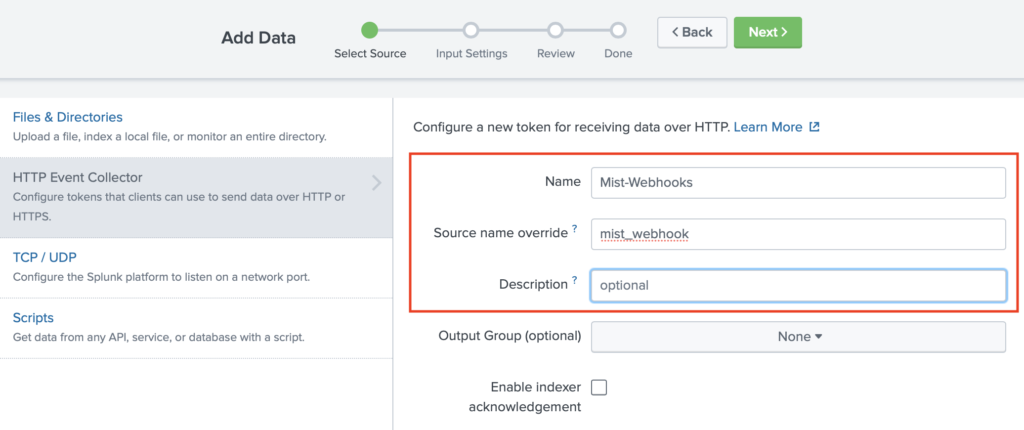Viewport: 1024px width, 430px height.
Task: Click the help mark next to Source name override
Action: tap(575, 231)
